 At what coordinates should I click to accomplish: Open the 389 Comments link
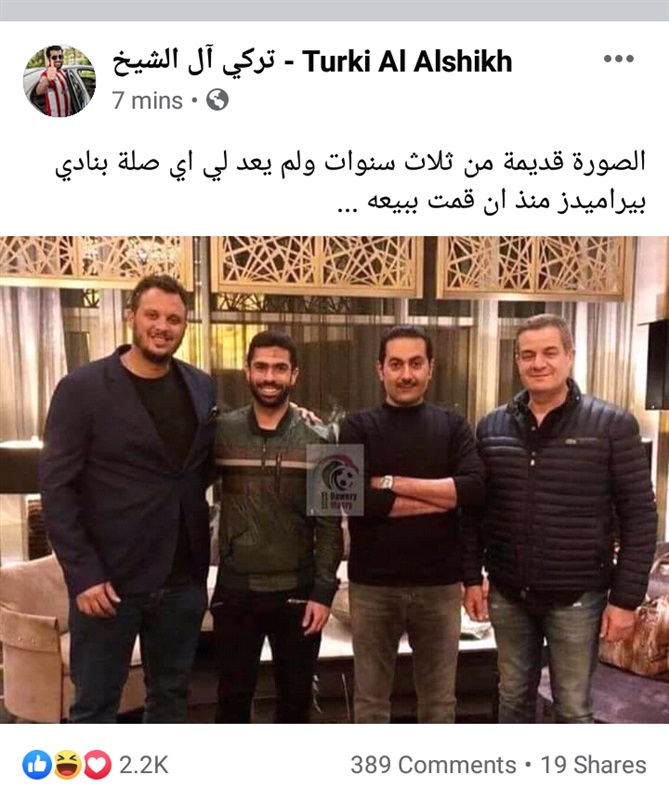433,765
